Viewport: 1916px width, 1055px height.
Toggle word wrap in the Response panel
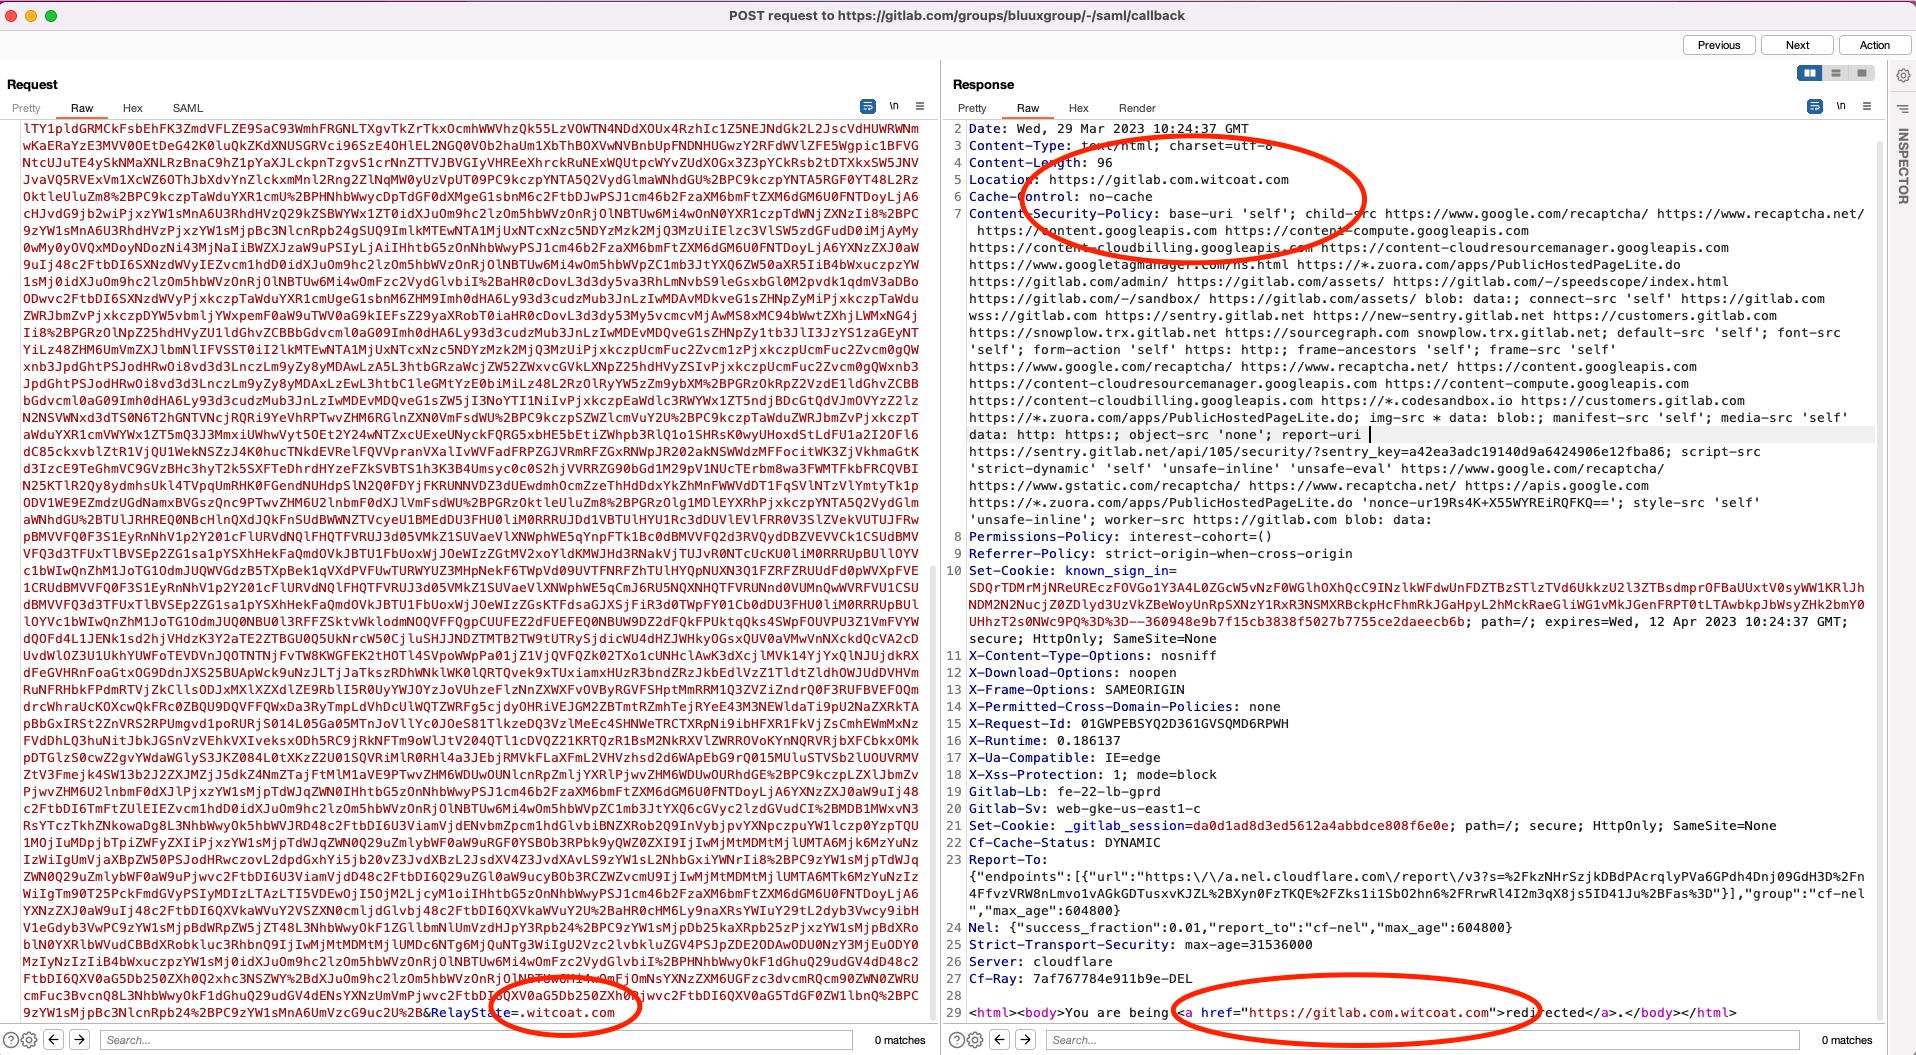pos(1814,107)
